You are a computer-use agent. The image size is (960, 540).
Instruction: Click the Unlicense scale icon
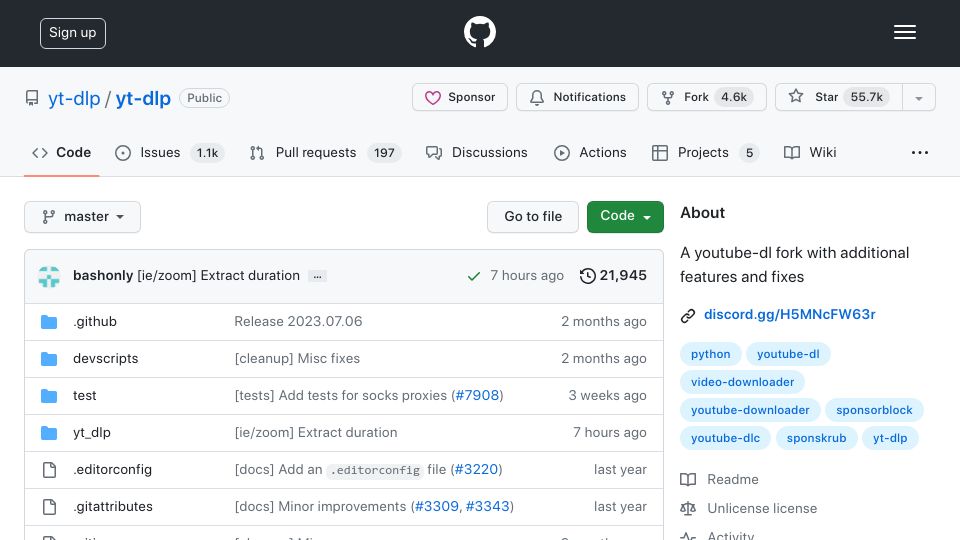click(688, 508)
